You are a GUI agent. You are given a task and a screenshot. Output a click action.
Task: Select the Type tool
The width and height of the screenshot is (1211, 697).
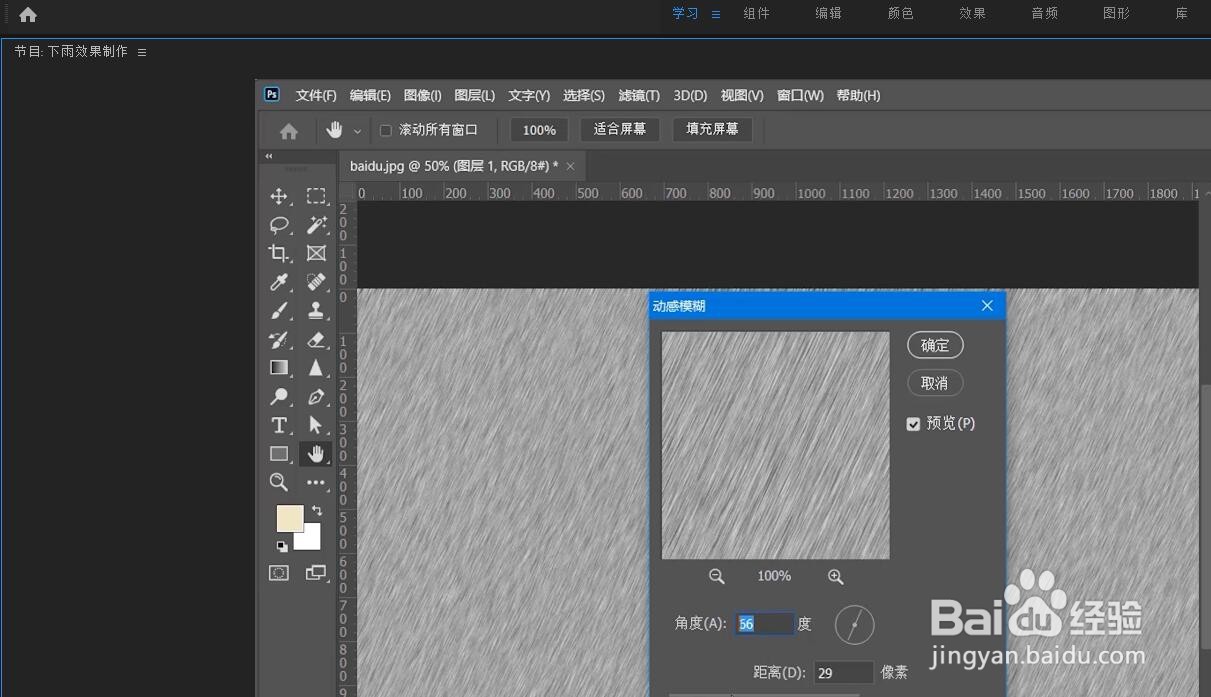[x=279, y=425]
